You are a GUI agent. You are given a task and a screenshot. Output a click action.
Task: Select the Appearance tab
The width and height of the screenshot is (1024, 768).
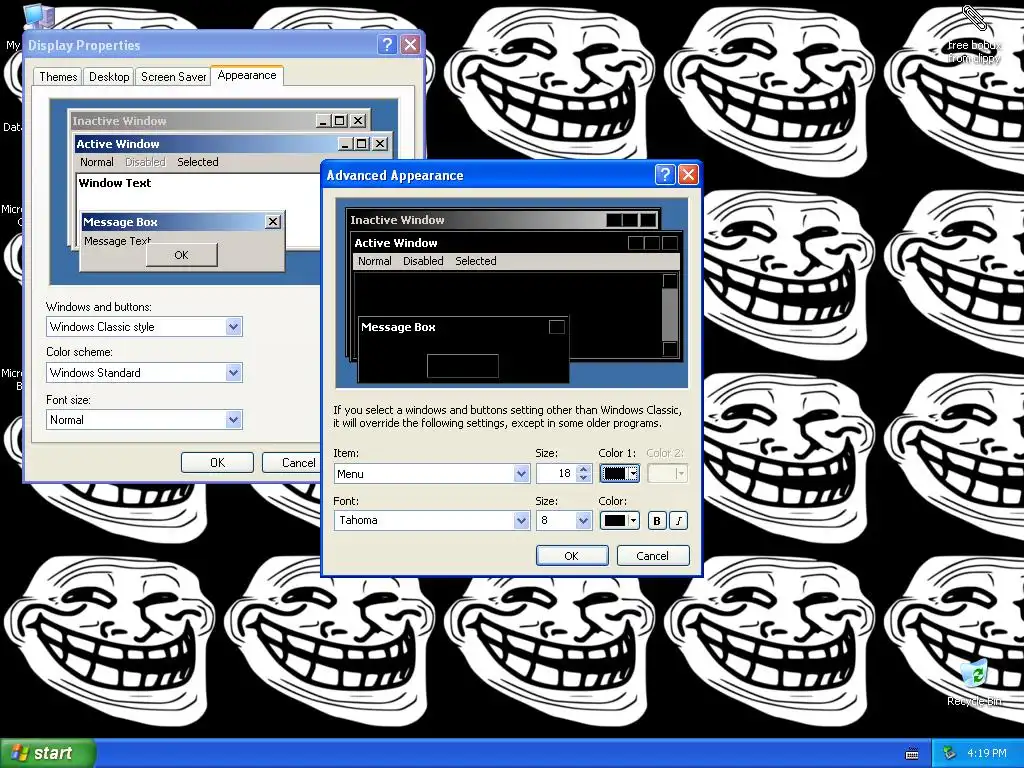(247, 75)
